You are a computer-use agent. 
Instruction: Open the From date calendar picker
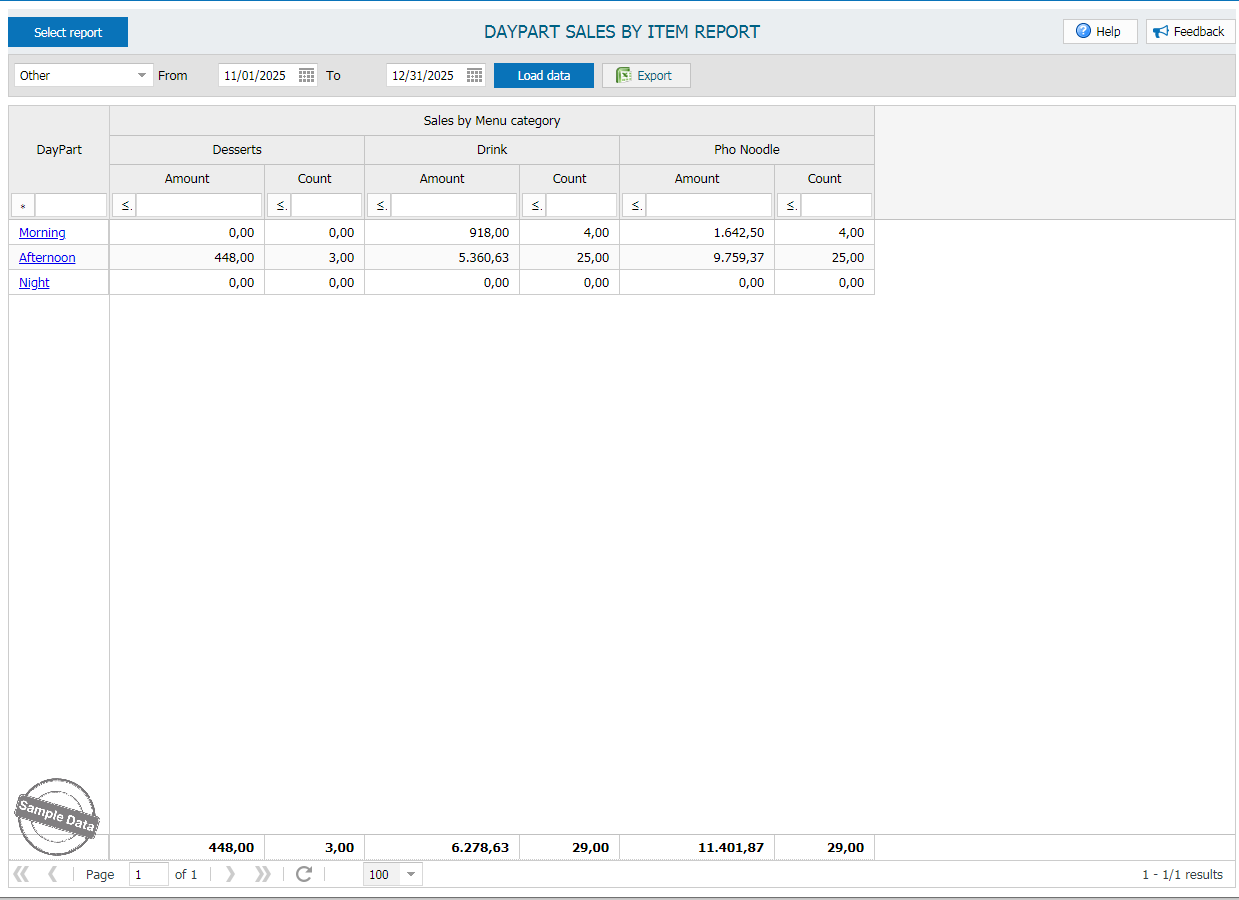[307, 75]
